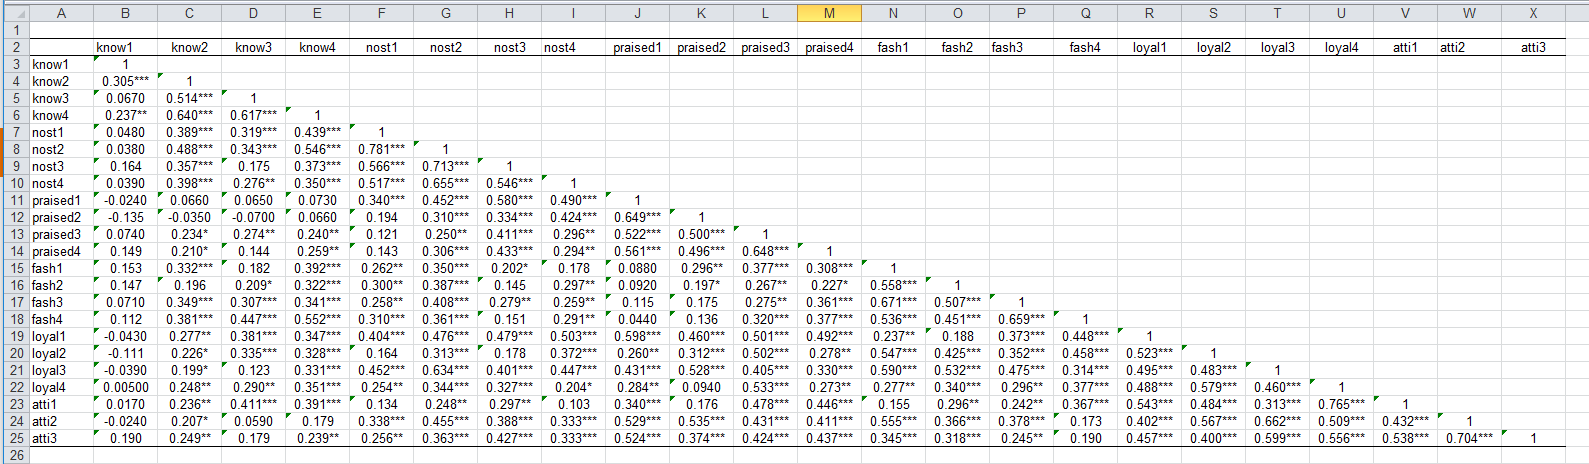Screen dimensions: 1589x464
Task: Select row 2 header number
Action: pyautogui.click(x=15, y=47)
